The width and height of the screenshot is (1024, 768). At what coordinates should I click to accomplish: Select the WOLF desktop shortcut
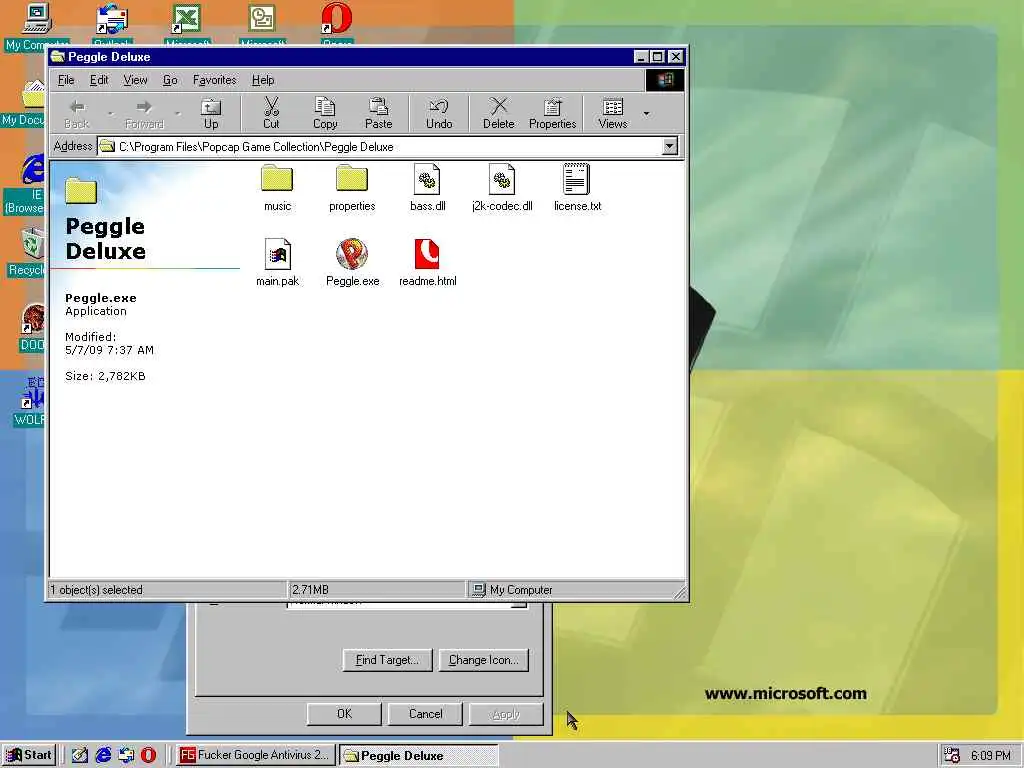[x=29, y=401]
